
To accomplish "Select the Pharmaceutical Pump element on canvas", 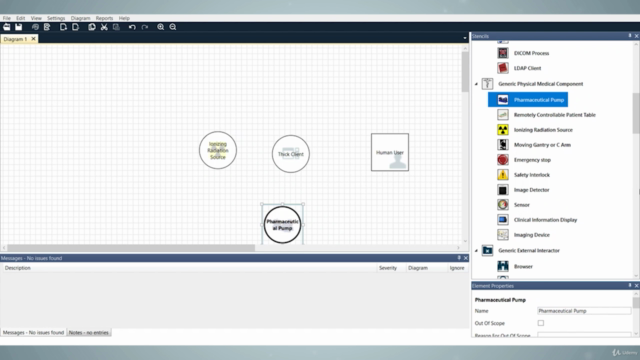I will (282, 225).
